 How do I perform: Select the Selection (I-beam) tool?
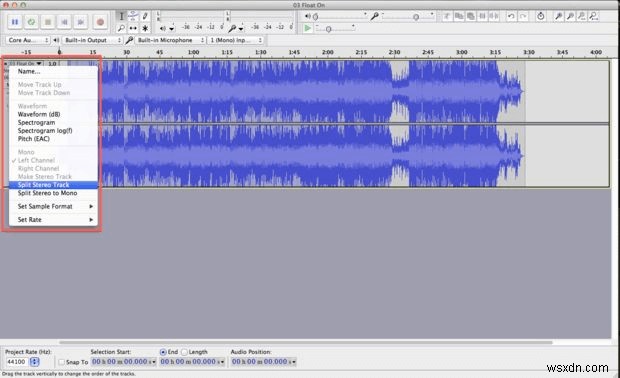121,16
